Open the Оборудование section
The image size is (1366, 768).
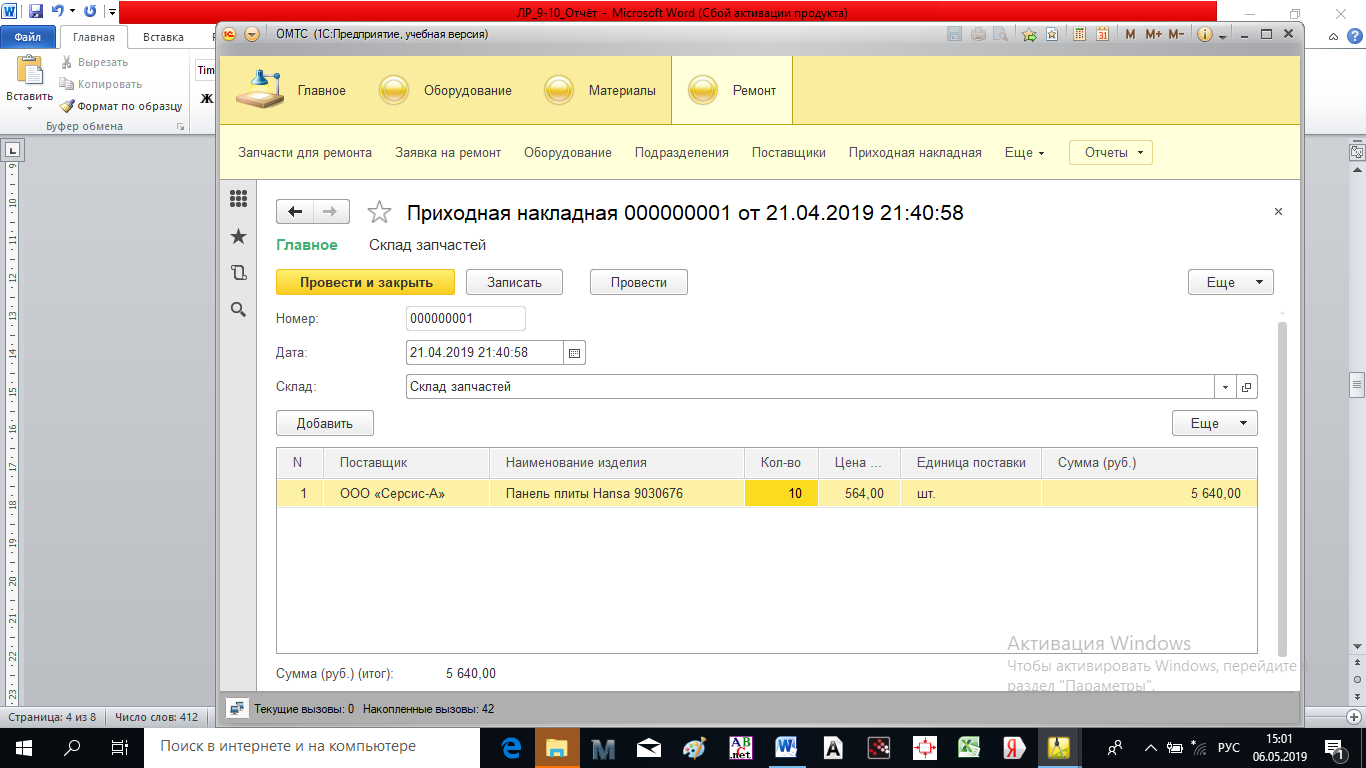[x=446, y=90]
